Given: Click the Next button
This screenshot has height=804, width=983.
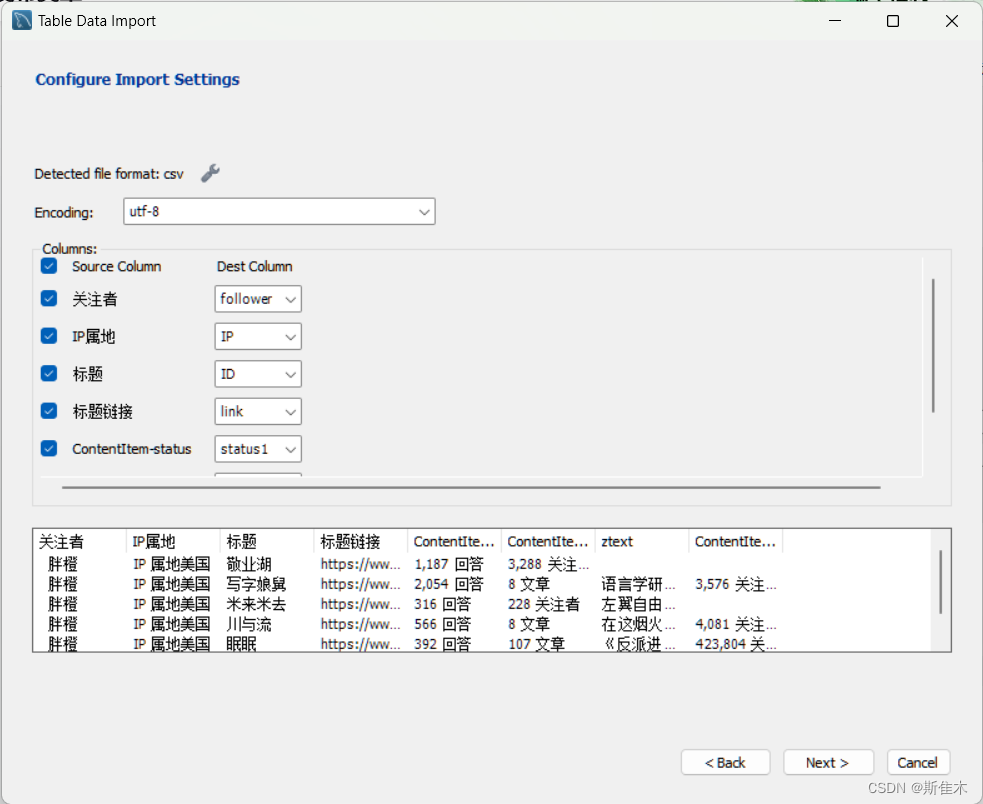Looking at the screenshot, I should click(x=828, y=762).
